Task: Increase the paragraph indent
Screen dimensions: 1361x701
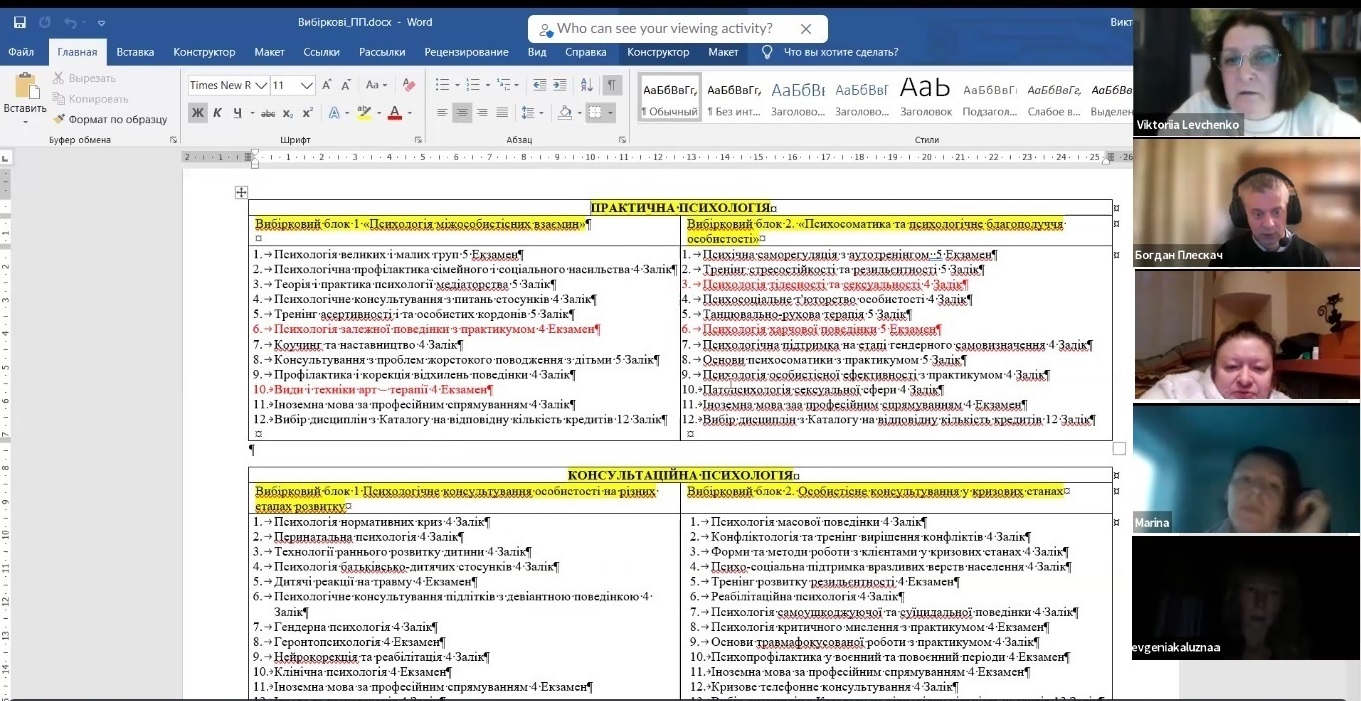Action: click(x=560, y=85)
